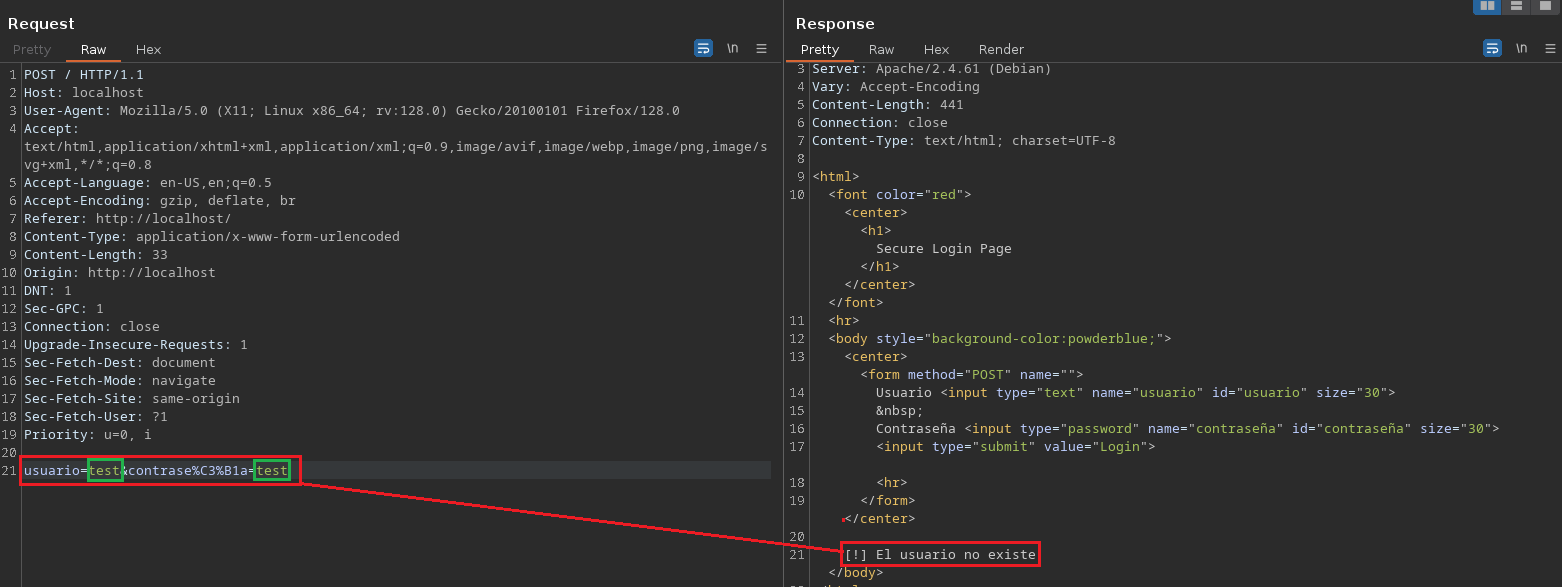Switch to the Response Hex tab
This screenshot has height=587, width=1562.
936,49
